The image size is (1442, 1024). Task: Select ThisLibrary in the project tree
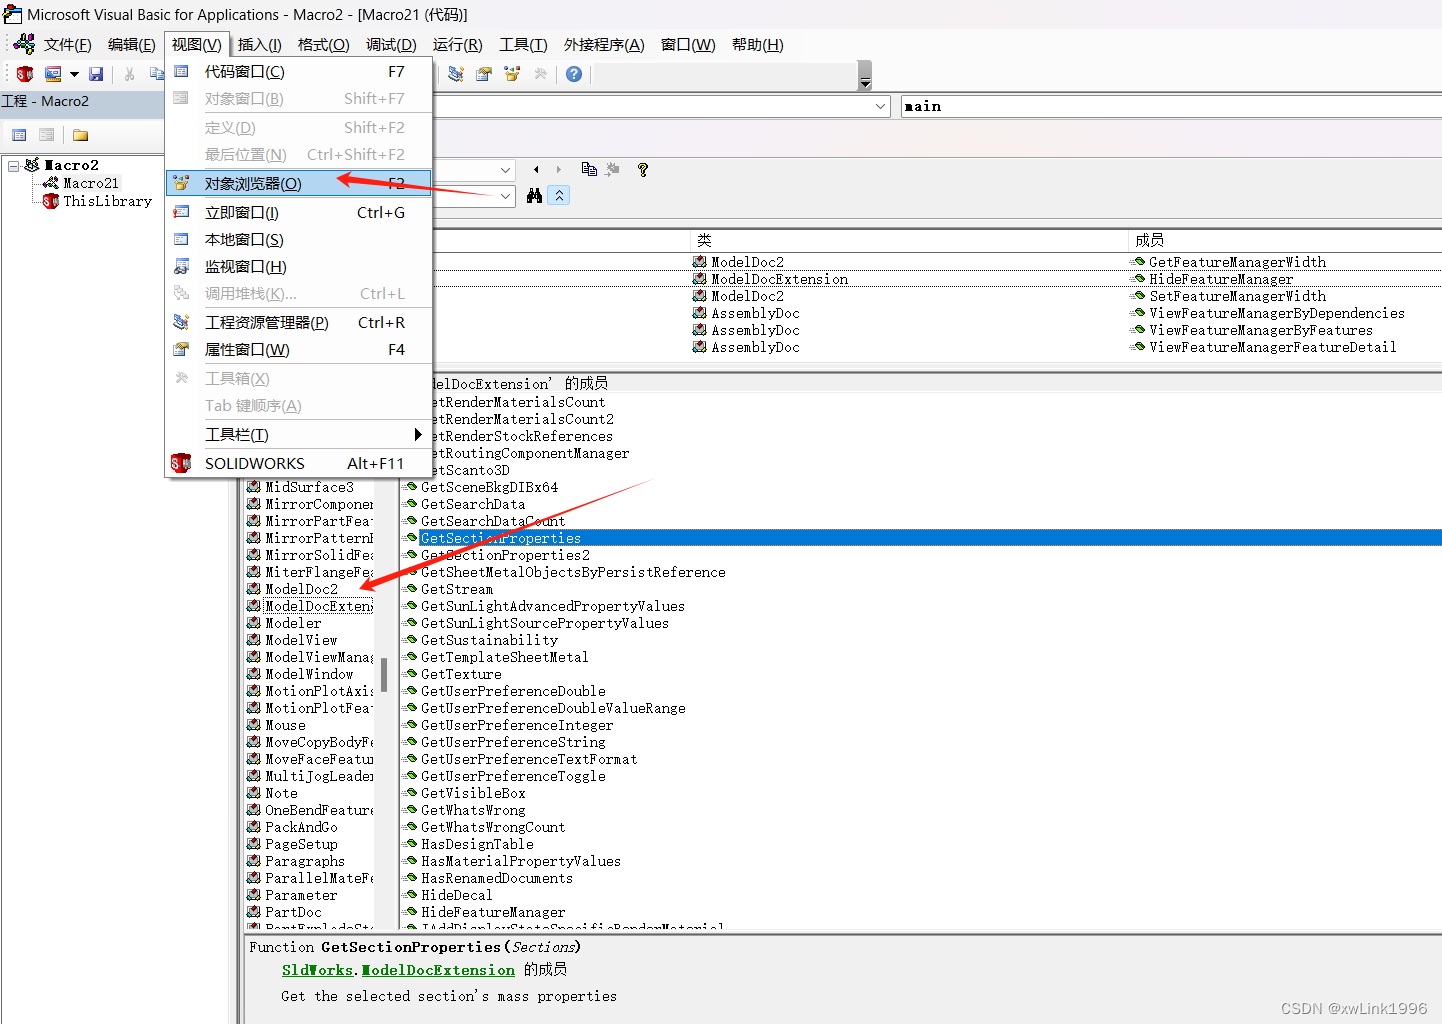click(x=107, y=201)
